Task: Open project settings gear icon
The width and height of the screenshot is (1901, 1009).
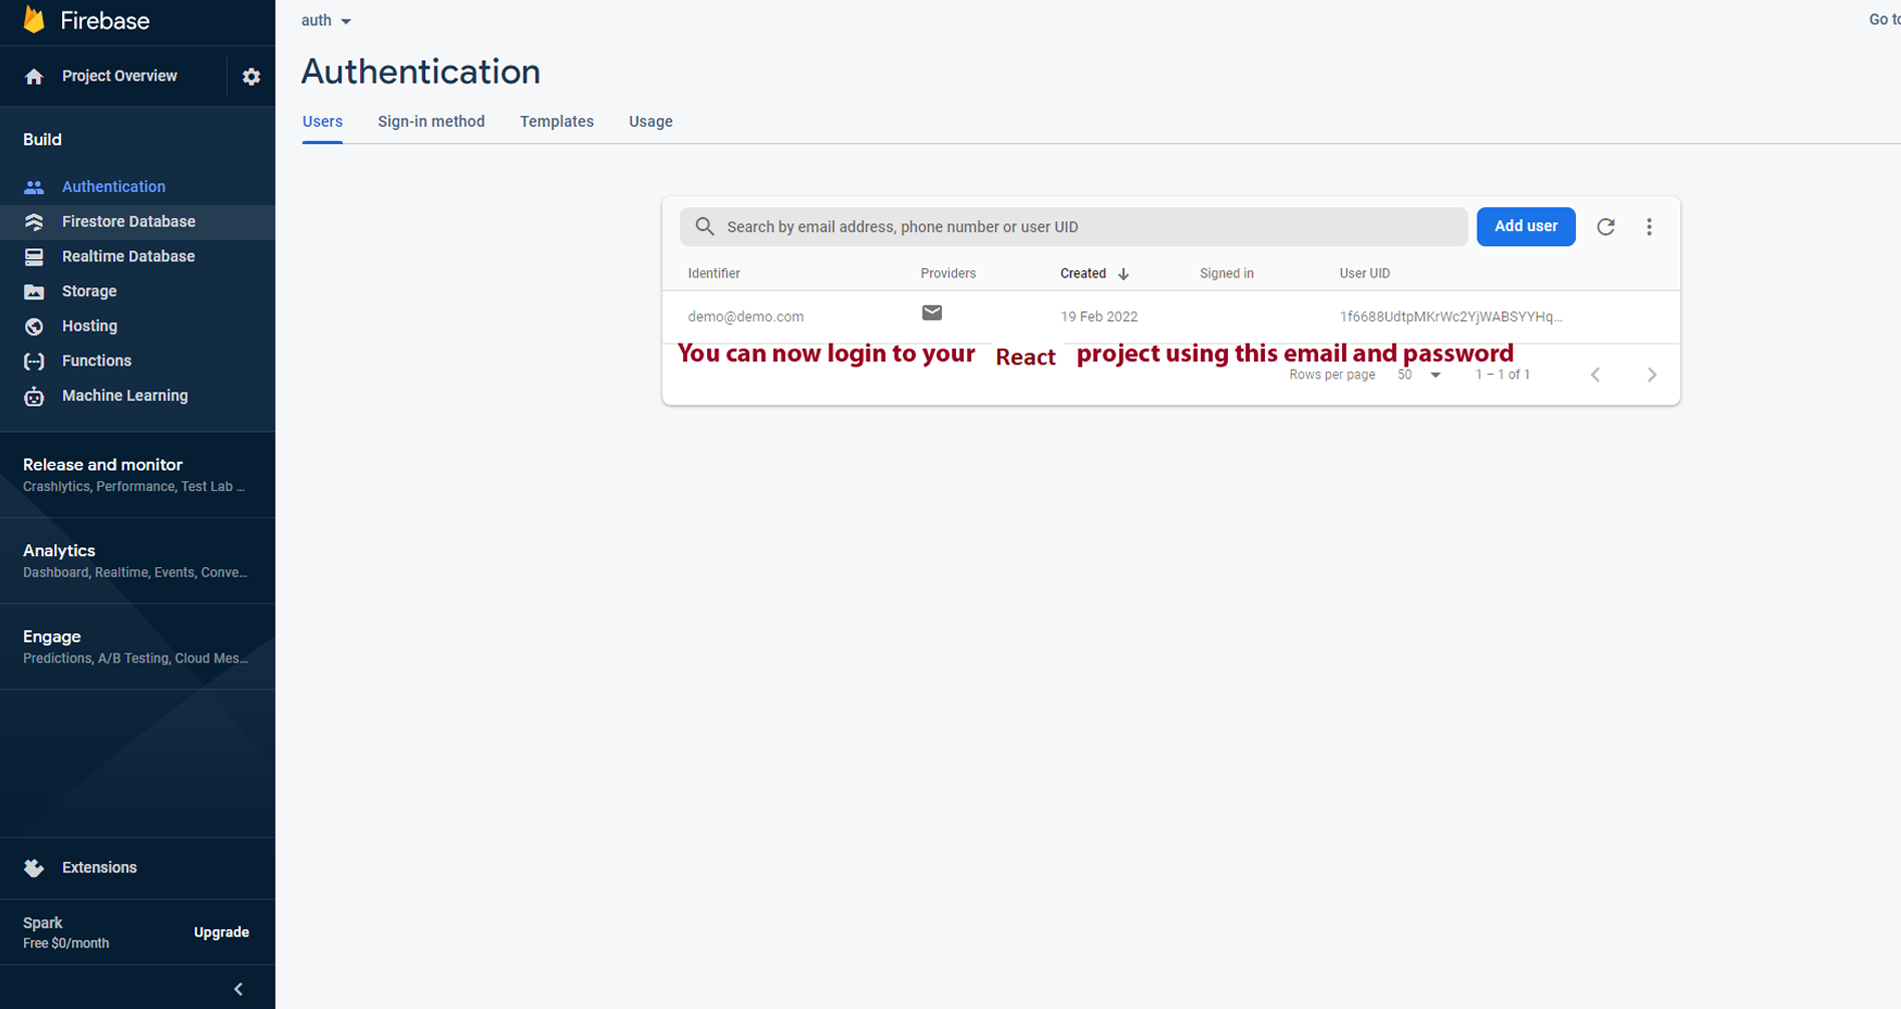Action: (x=251, y=77)
